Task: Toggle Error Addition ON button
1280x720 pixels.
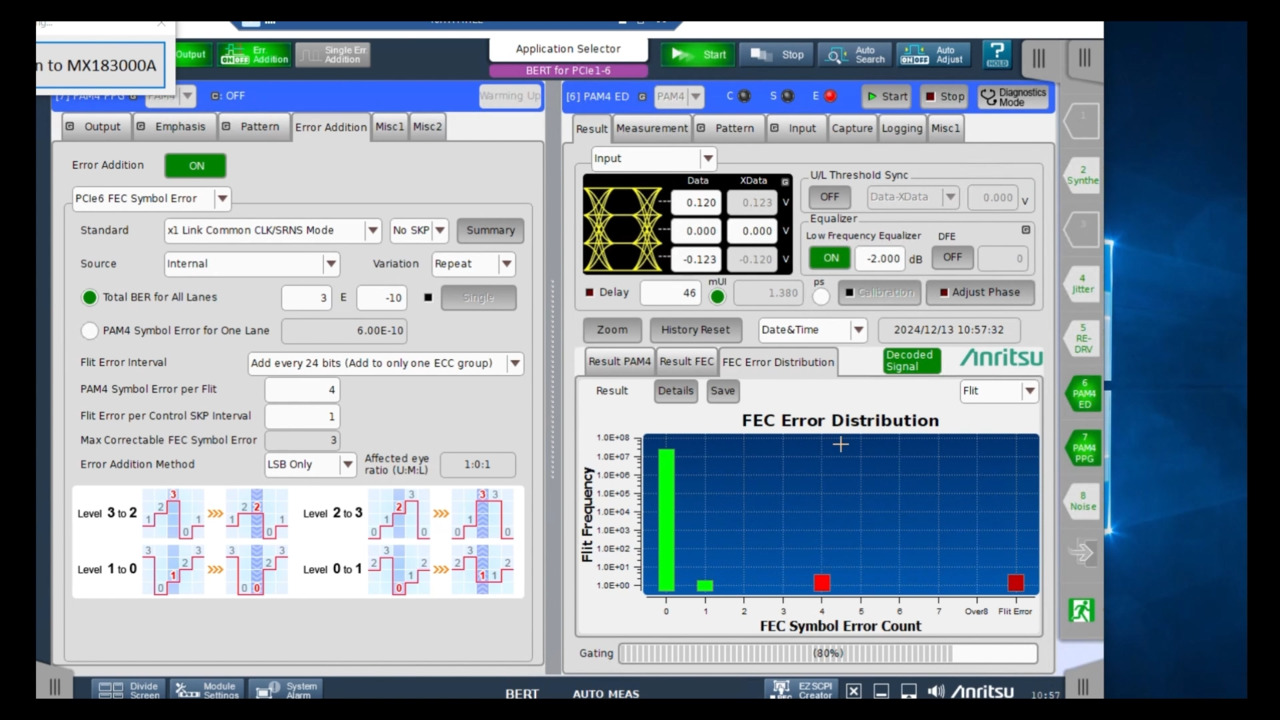Action: click(195, 166)
